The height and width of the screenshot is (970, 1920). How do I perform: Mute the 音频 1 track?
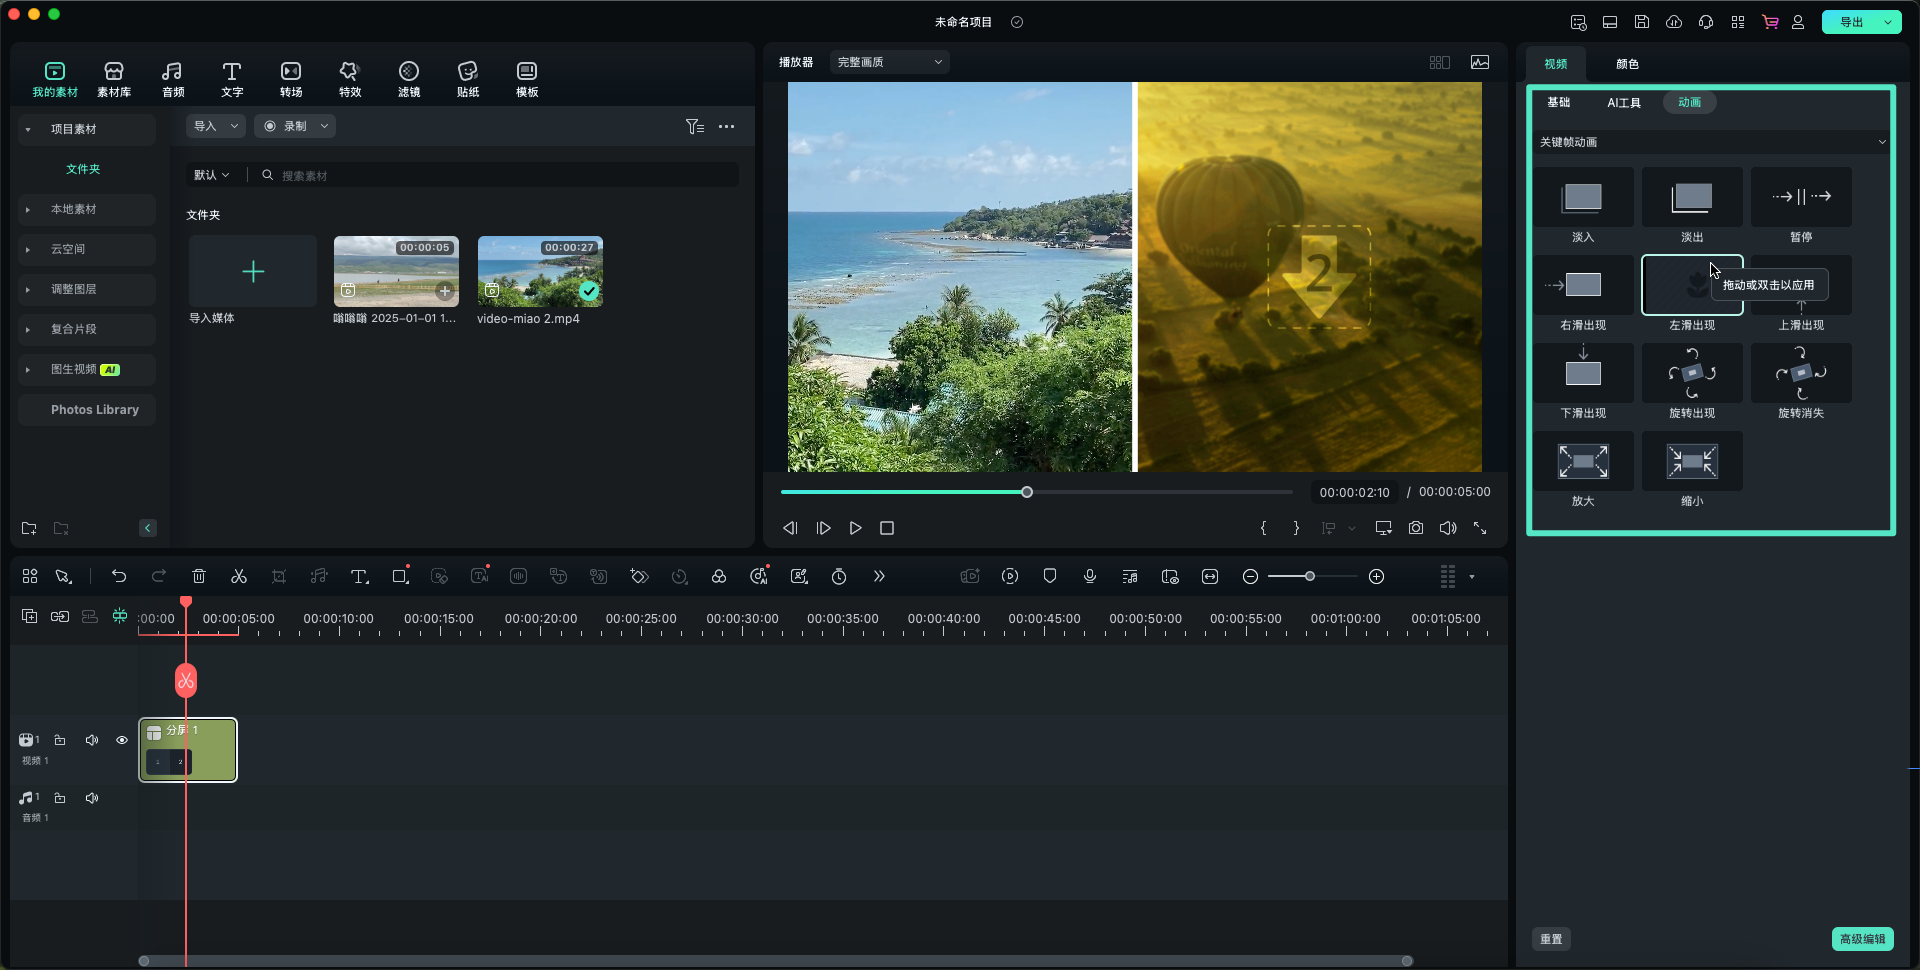coord(92,798)
